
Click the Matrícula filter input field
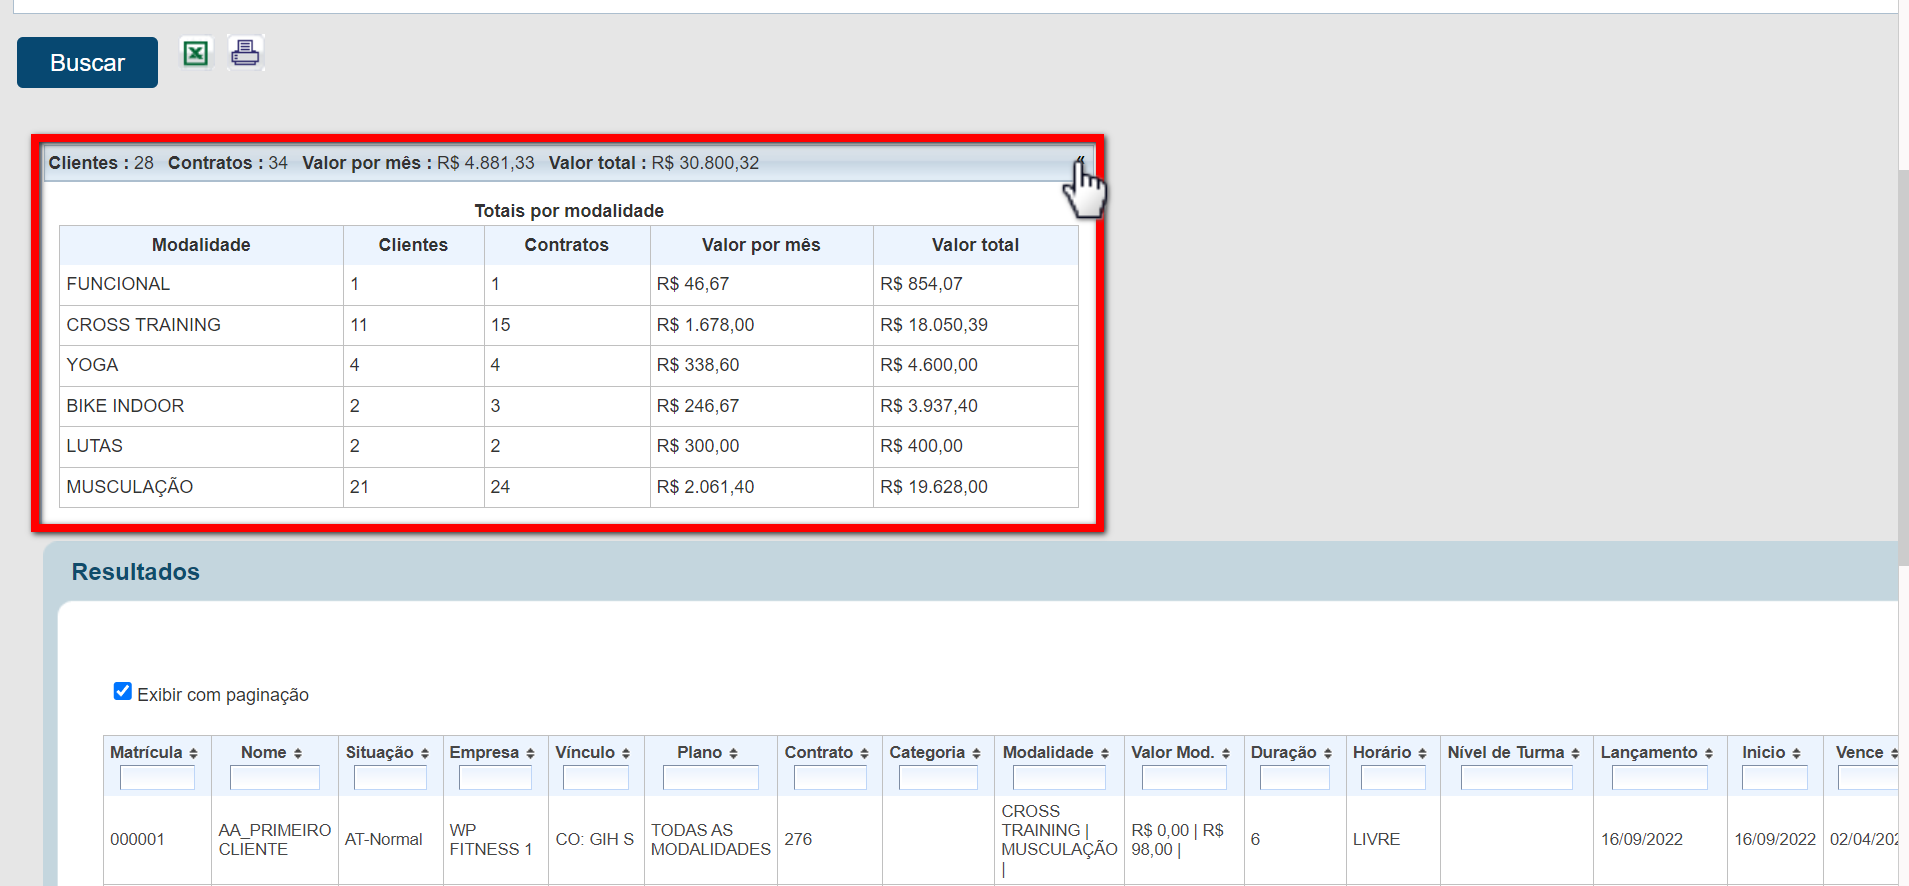pos(157,778)
